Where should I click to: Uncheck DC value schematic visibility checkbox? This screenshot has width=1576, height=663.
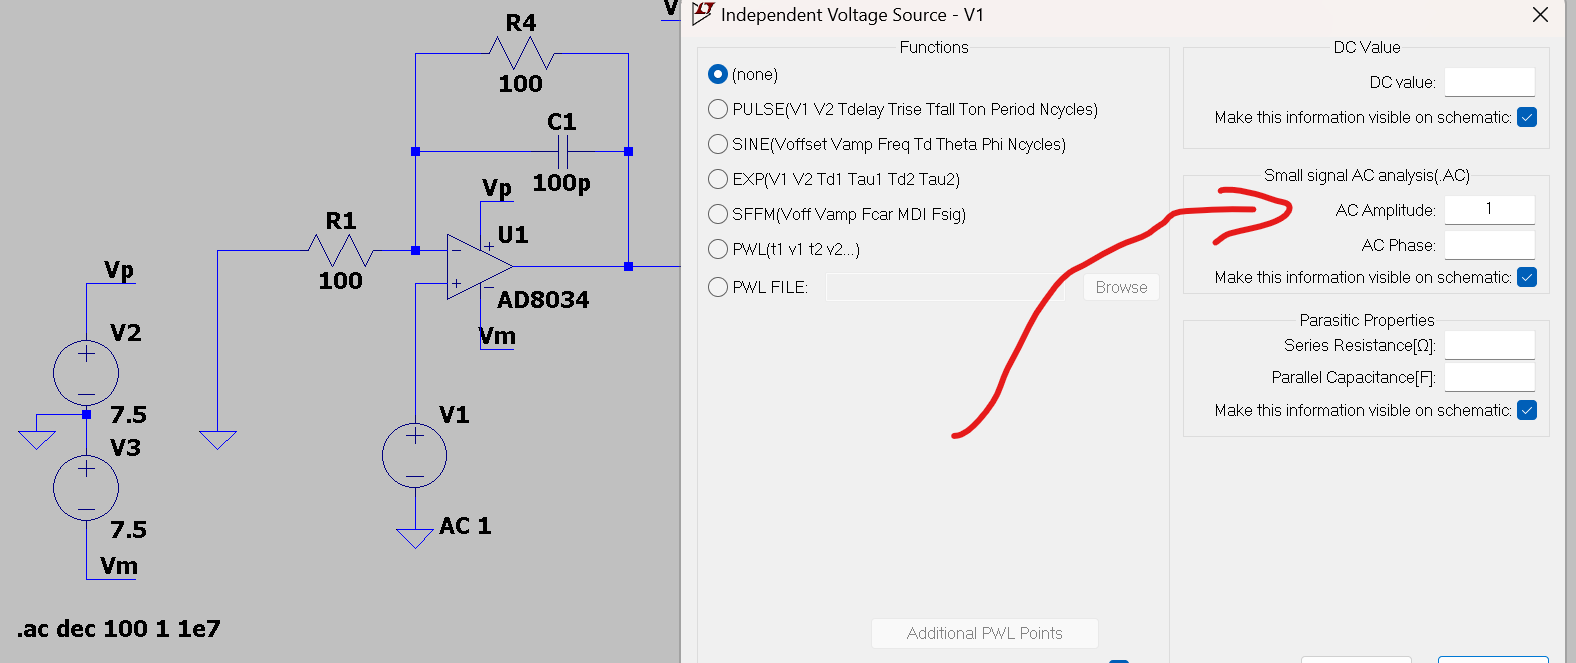click(x=1527, y=117)
